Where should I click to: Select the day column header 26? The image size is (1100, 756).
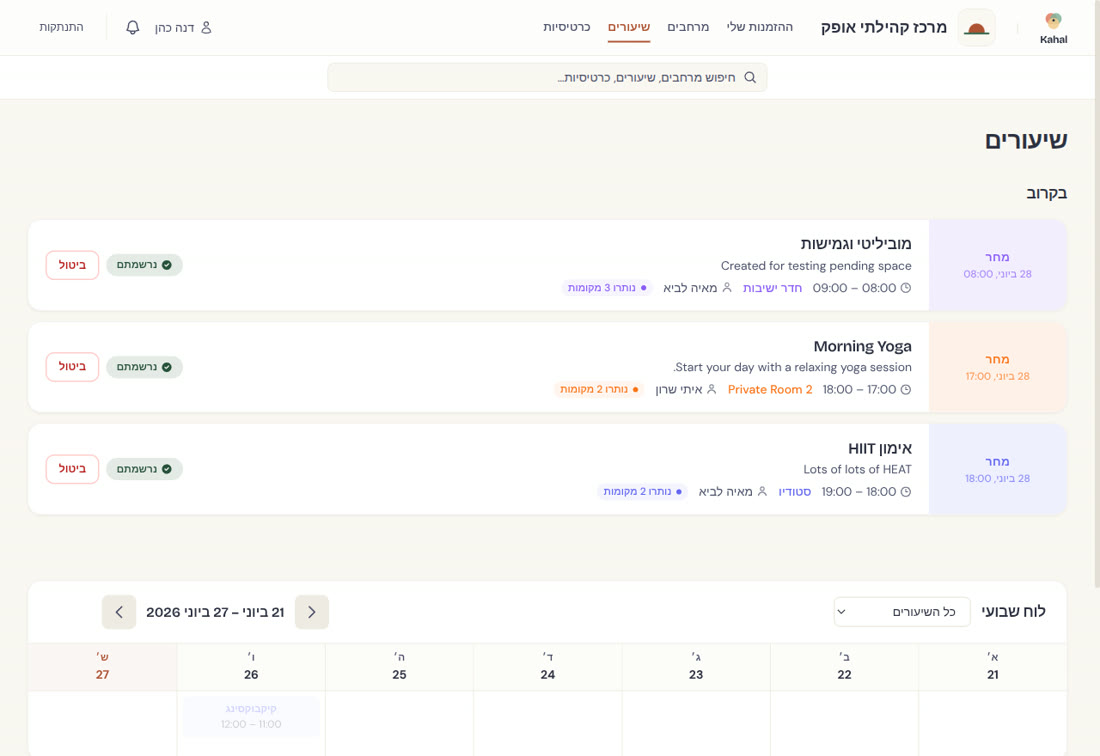[251, 666]
